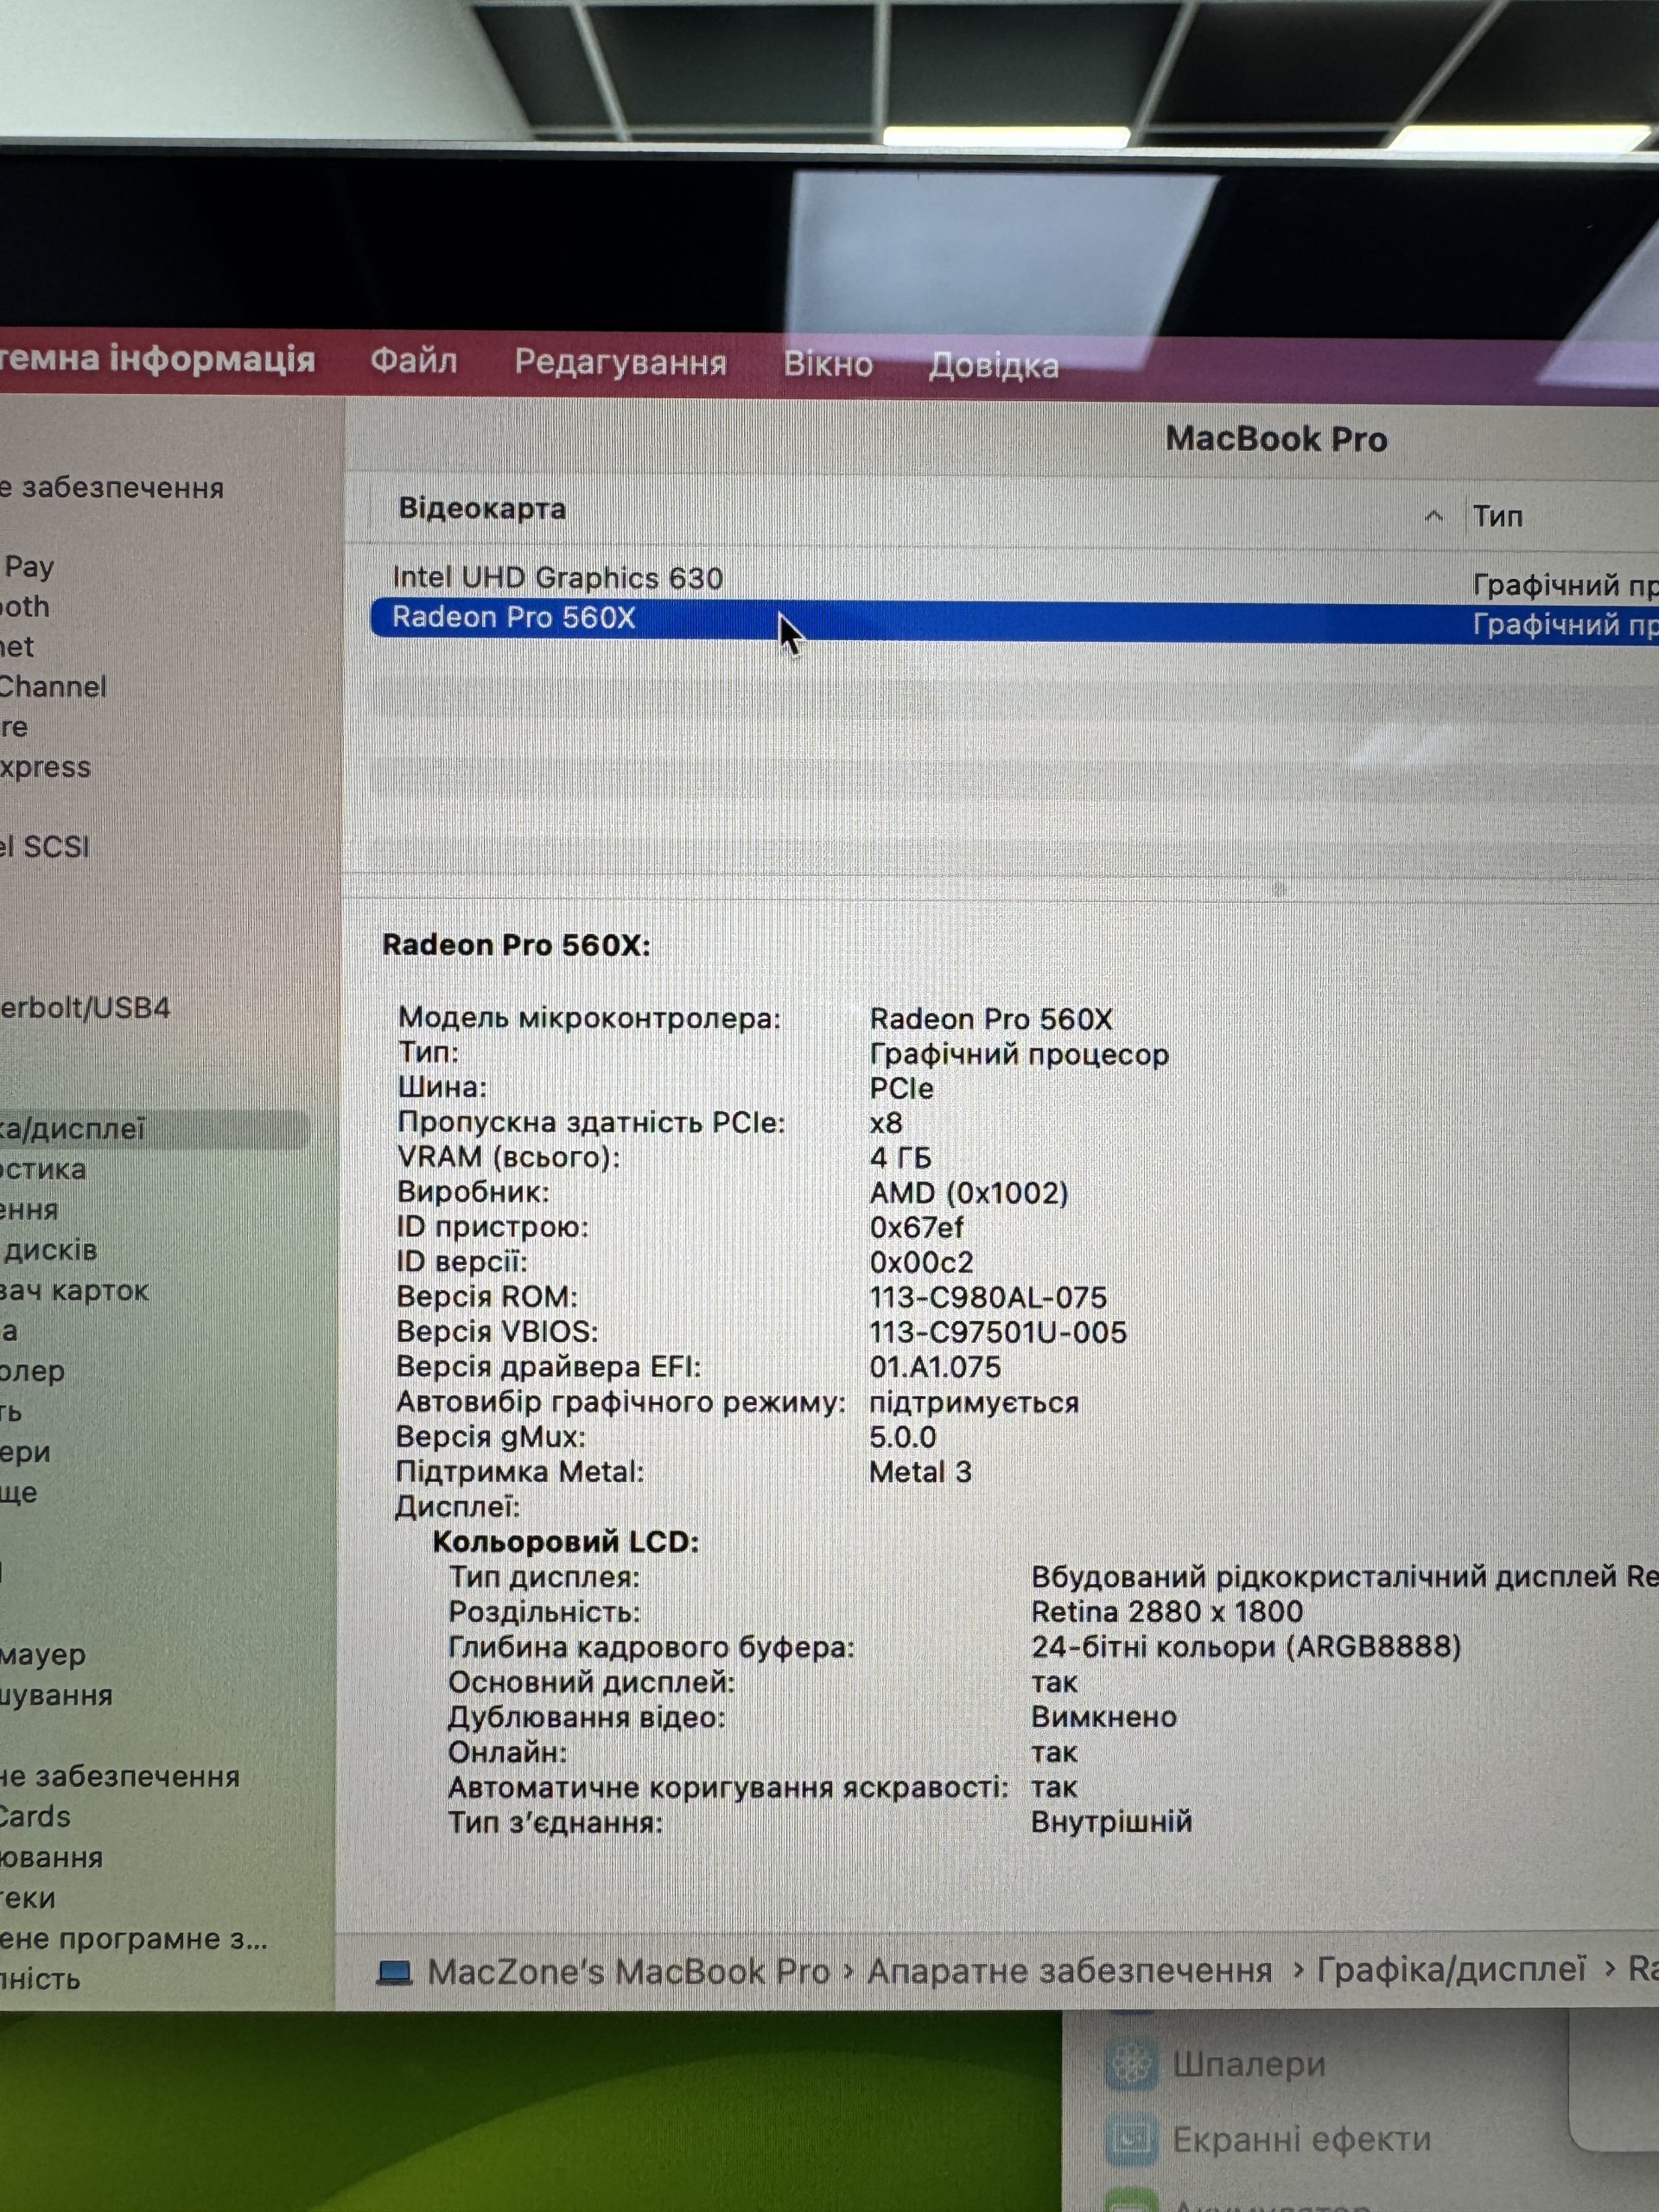Open the Вікно menu

click(828, 364)
